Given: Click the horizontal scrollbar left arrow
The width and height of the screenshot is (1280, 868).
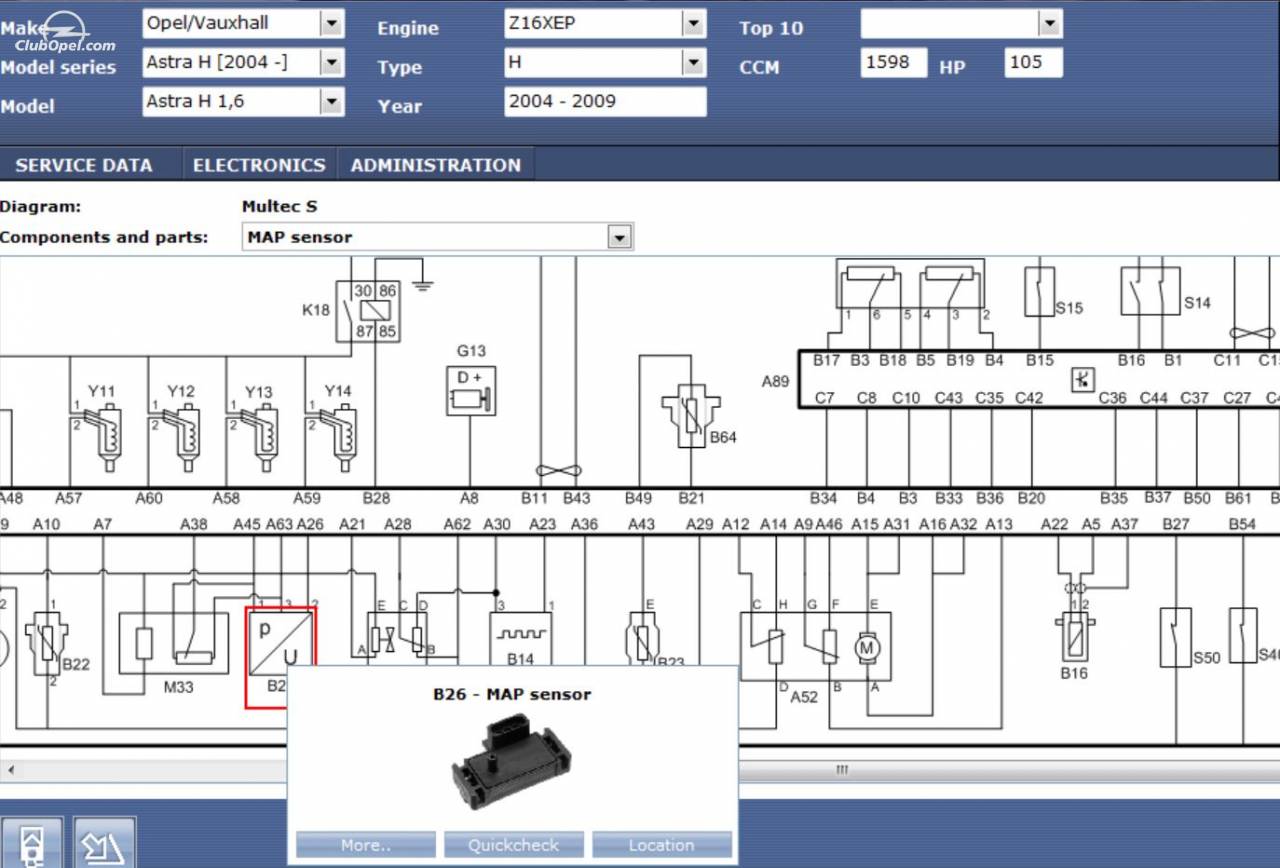Looking at the screenshot, I should [9, 770].
